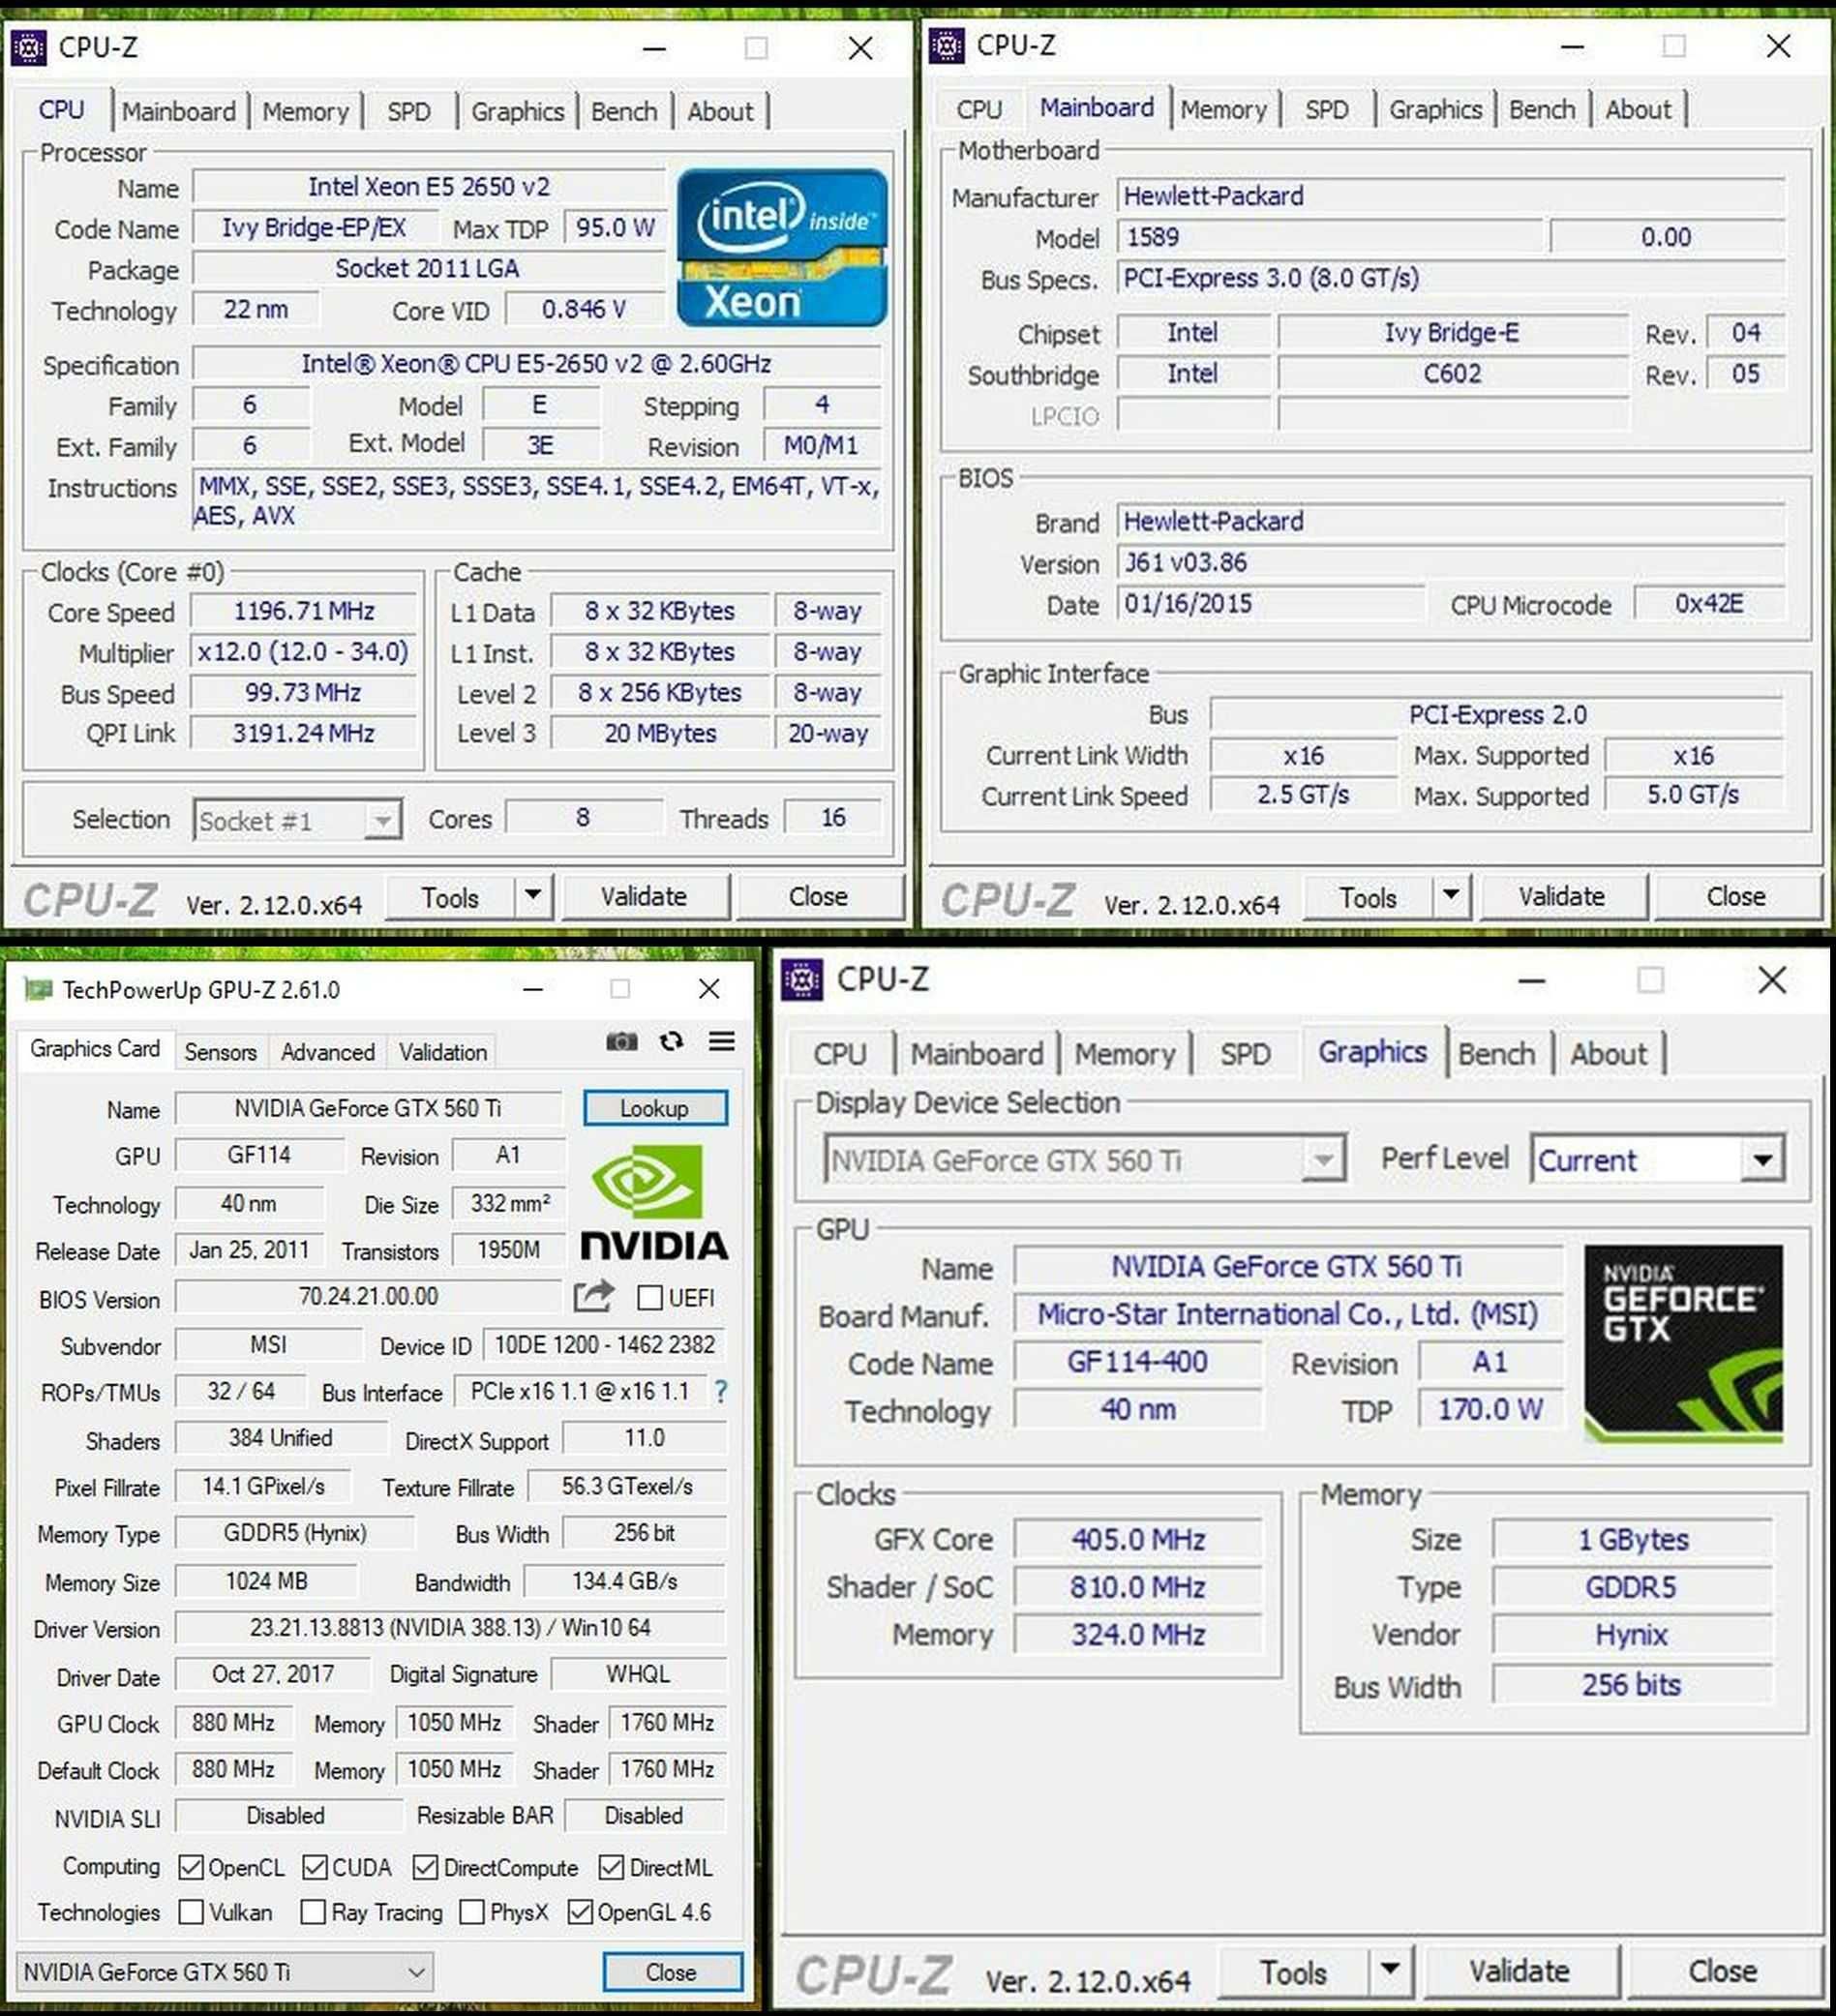This screenshot has width=1836, height=2016.
Task: Click Close button in GPU-Z
Action: pos(672,1971)
